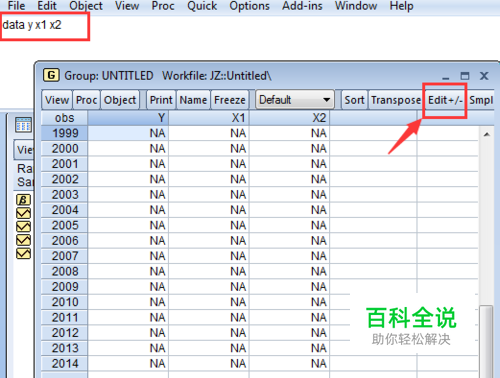Click the Group window G icon
The image size is (500, 378).
(x=51, y=75)
